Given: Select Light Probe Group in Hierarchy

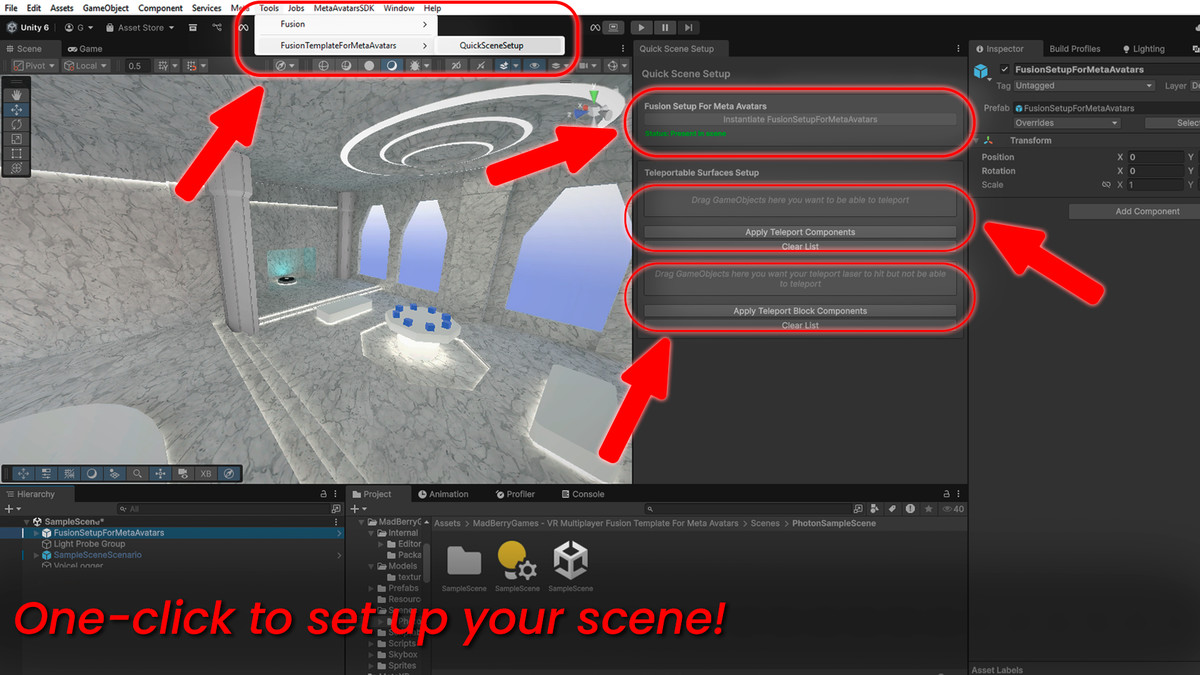Looking at the screenshot, I should pyautogui.click(x=90, y=544).
